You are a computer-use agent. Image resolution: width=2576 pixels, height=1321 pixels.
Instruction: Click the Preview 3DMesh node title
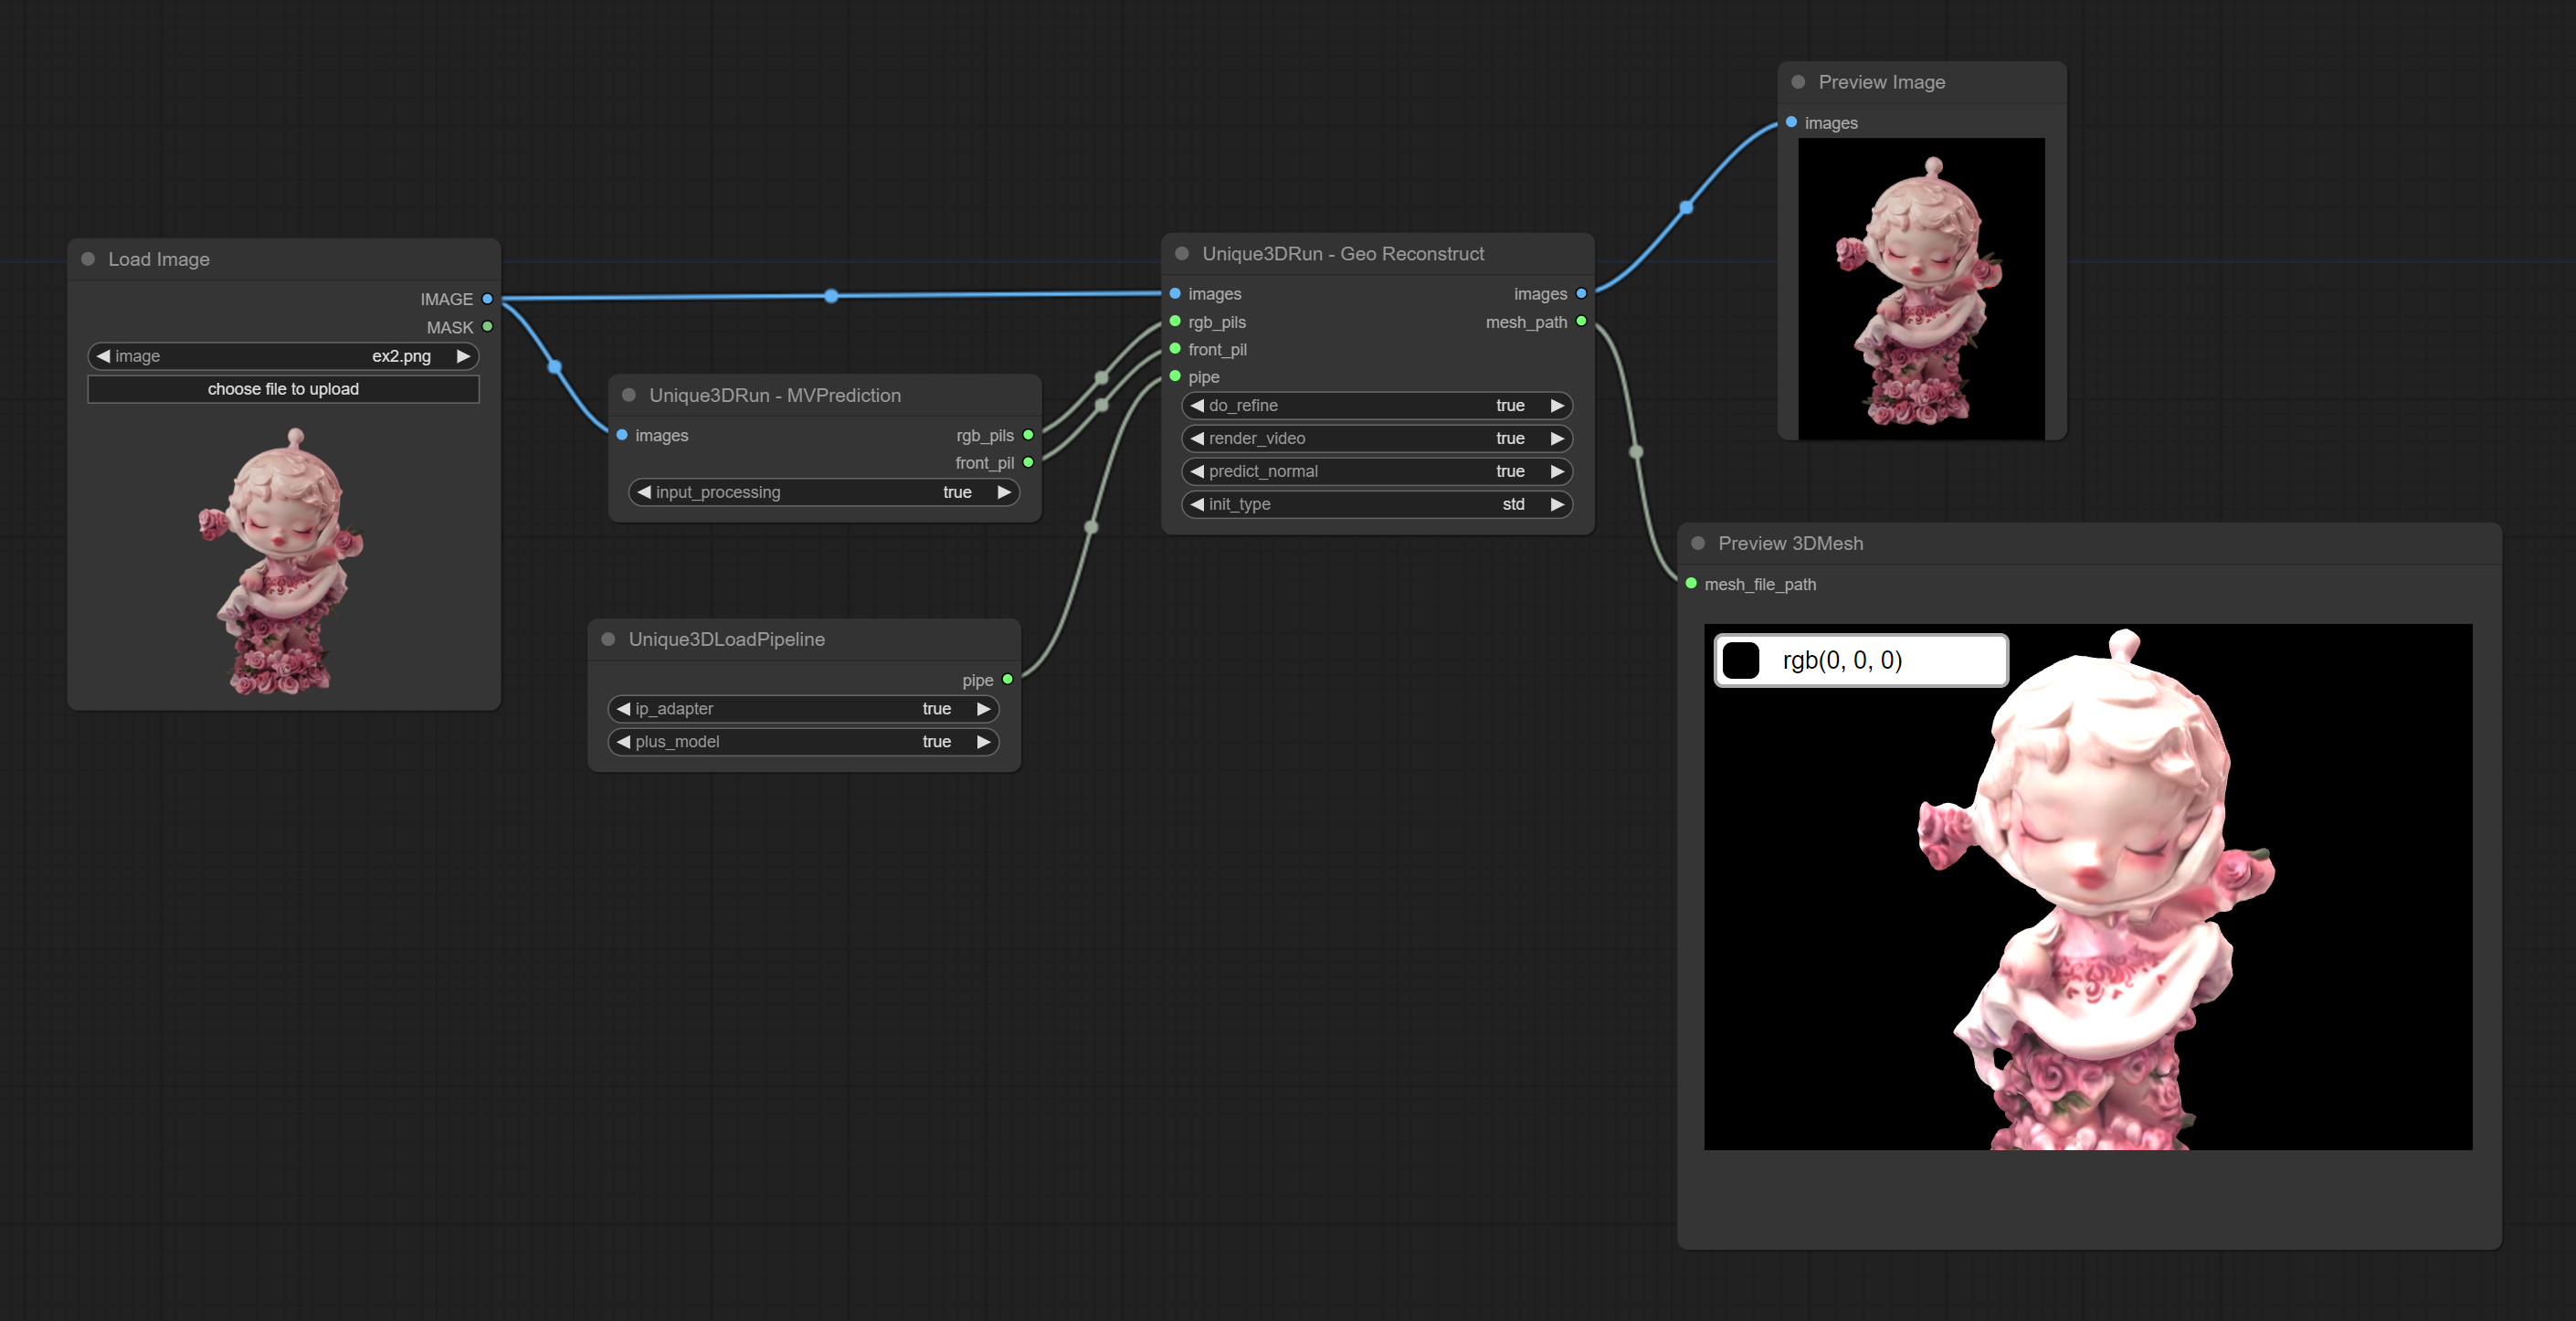1790,543
